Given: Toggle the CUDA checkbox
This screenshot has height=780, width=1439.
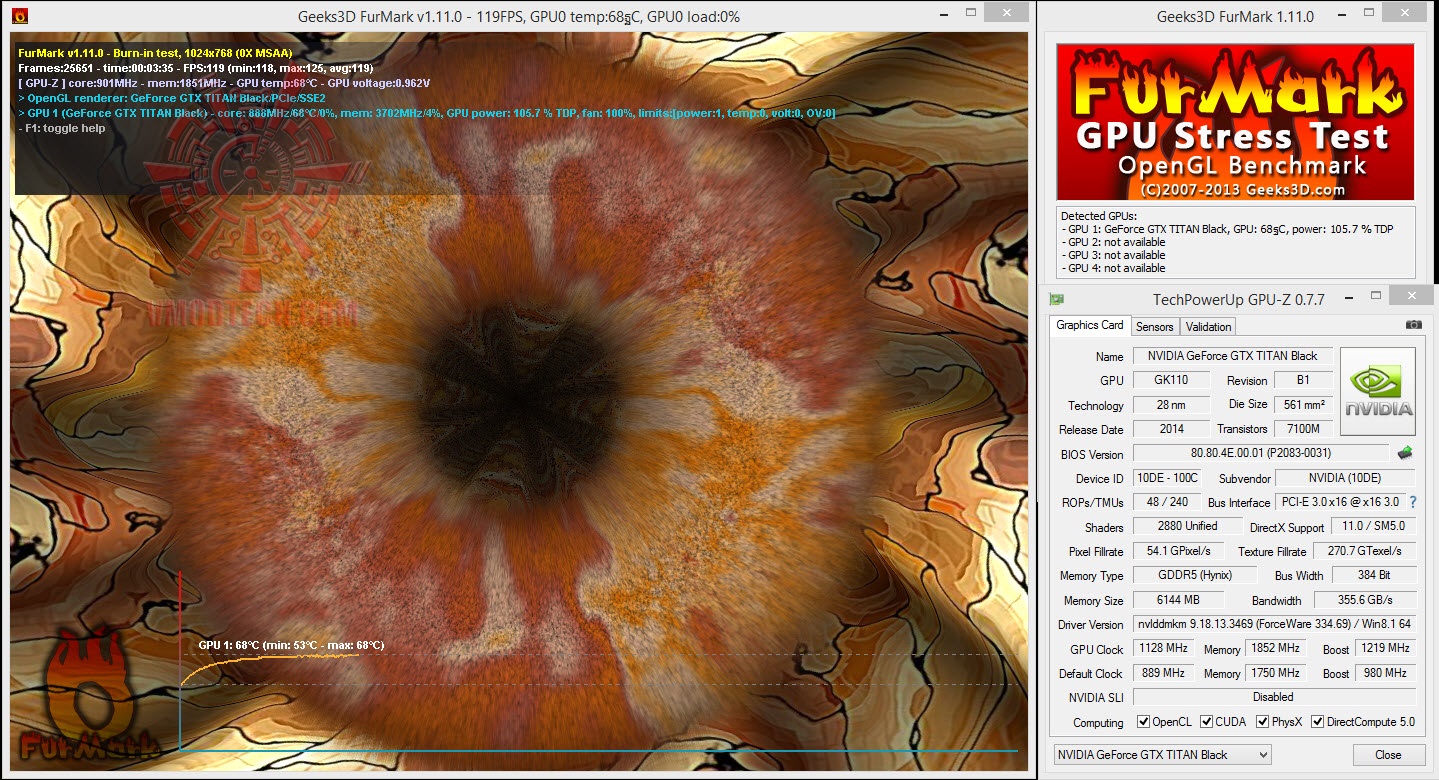Looking at the screenshot, I should tap(1207, 722).
